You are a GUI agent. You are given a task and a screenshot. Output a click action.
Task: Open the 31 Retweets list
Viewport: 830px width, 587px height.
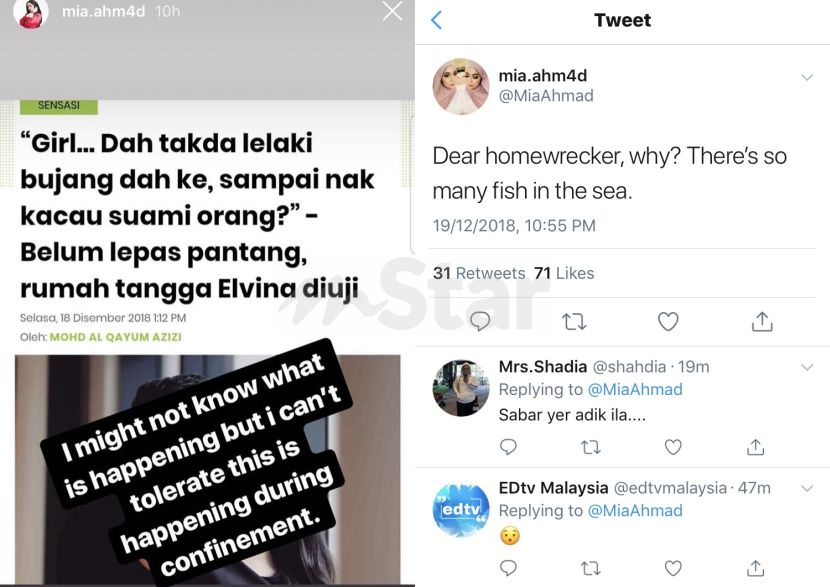coord(479,273)
